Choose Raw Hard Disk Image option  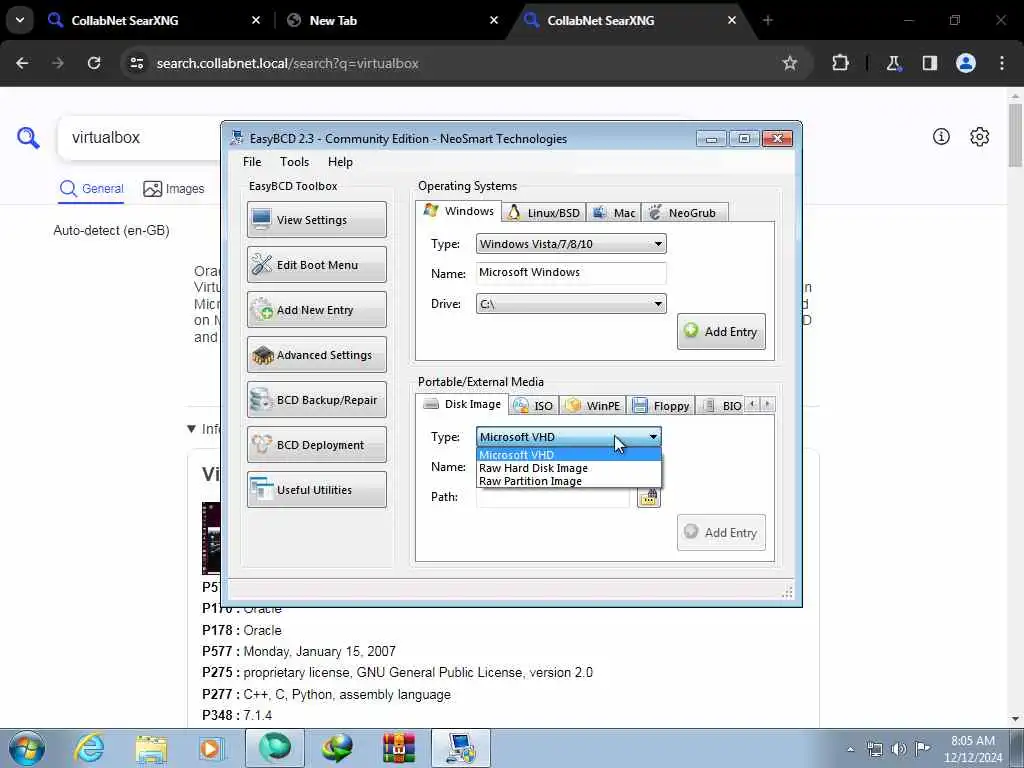[x=569, y=468]
